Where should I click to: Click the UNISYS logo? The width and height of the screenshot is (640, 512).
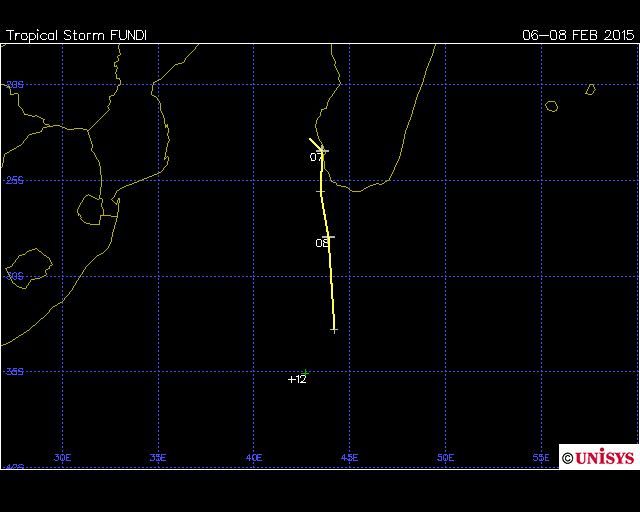(x=598, y=457)
